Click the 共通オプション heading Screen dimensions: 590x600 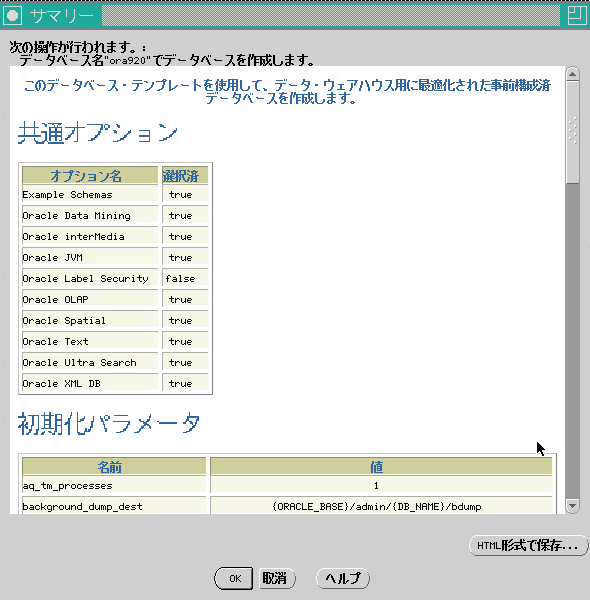[98, 133]
